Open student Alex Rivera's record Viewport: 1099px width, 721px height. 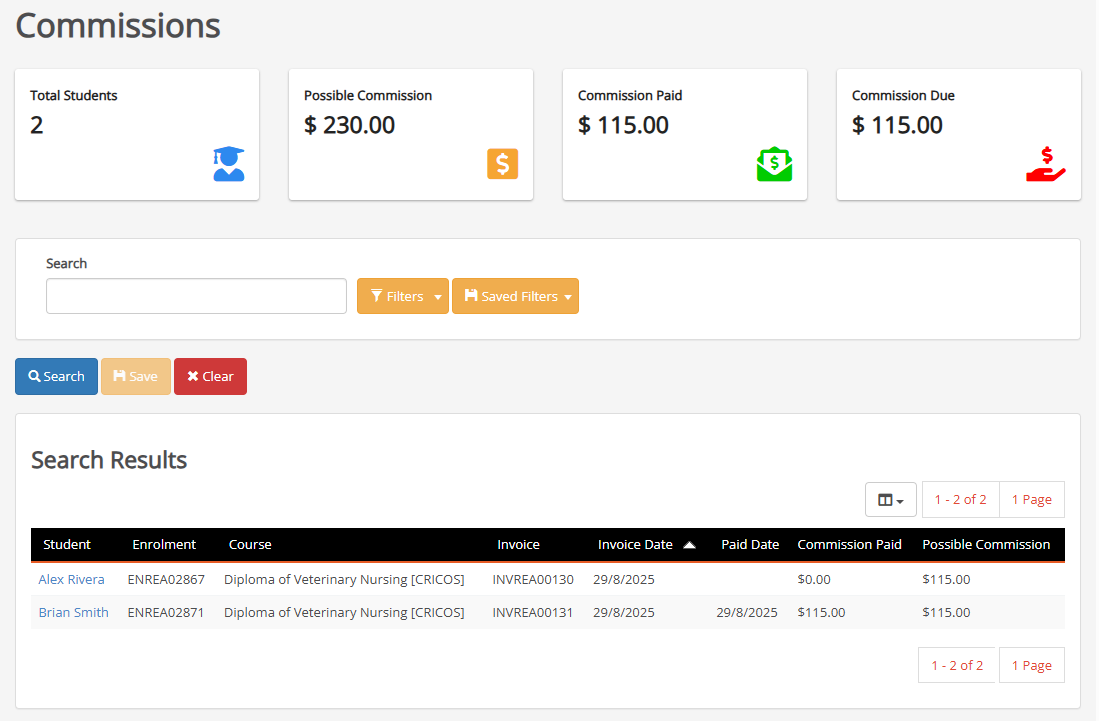tap(71, 579)
